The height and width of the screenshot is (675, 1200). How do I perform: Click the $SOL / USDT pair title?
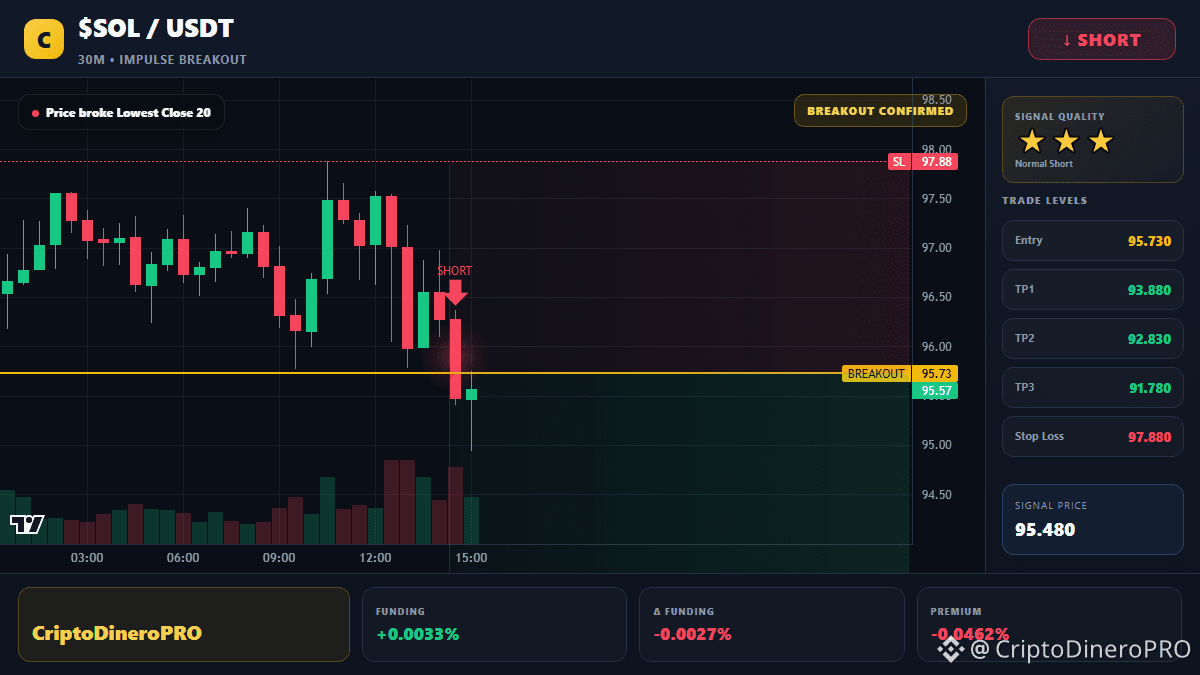156,30
